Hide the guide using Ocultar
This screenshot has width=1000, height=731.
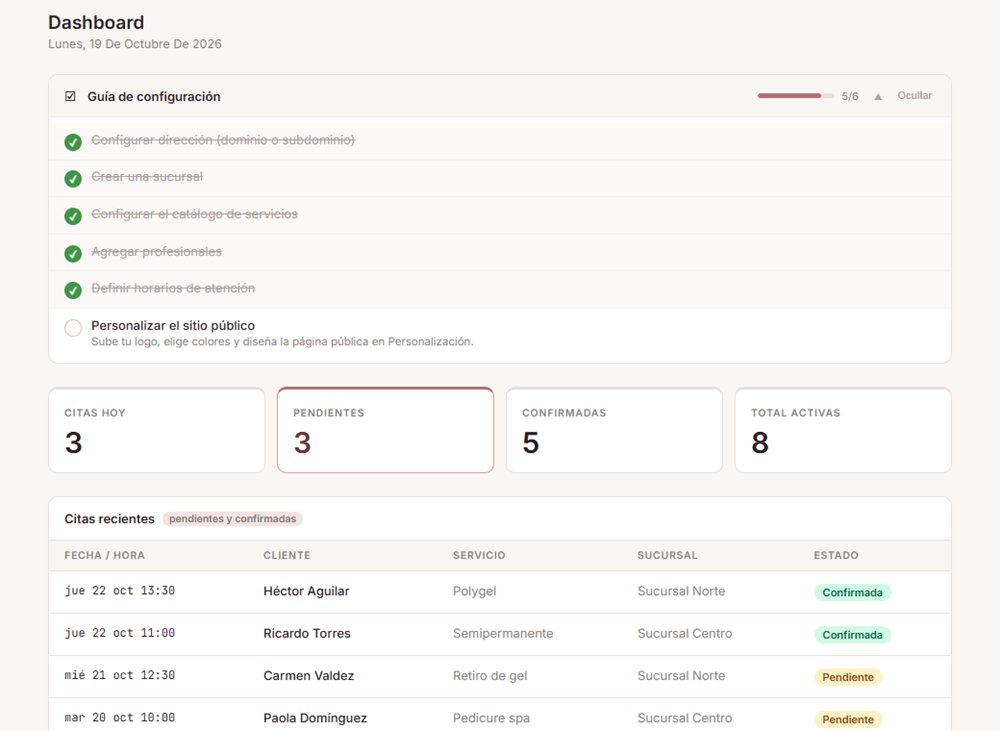click(915, 96)
